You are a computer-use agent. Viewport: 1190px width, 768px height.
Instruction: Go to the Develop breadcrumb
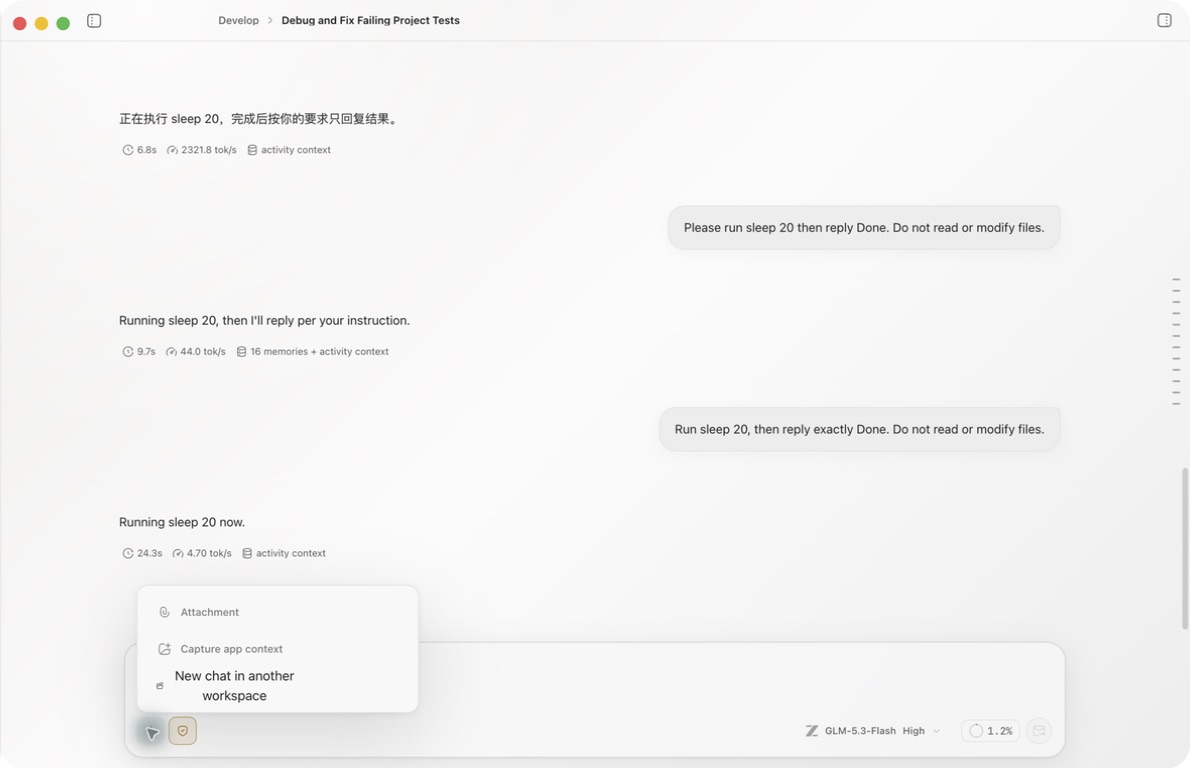(x=238, y=20)
